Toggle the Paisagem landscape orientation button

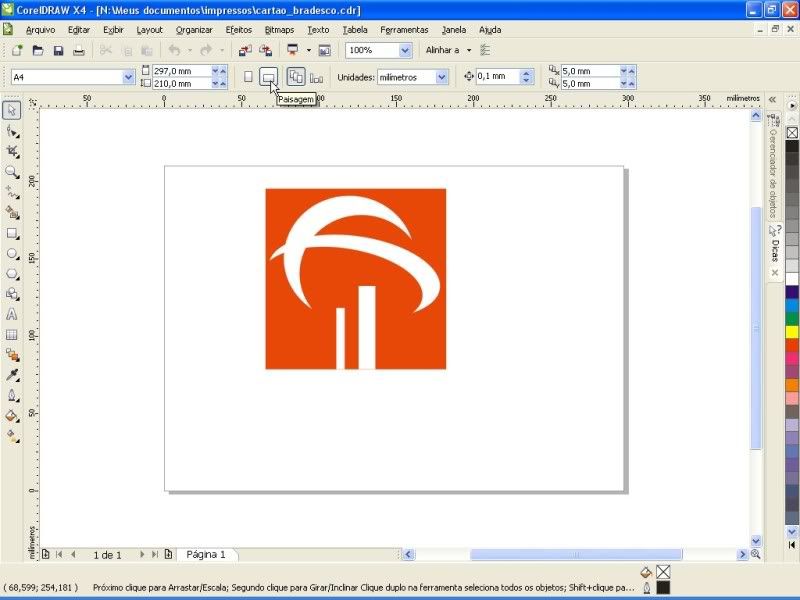[x=268, y=77]
